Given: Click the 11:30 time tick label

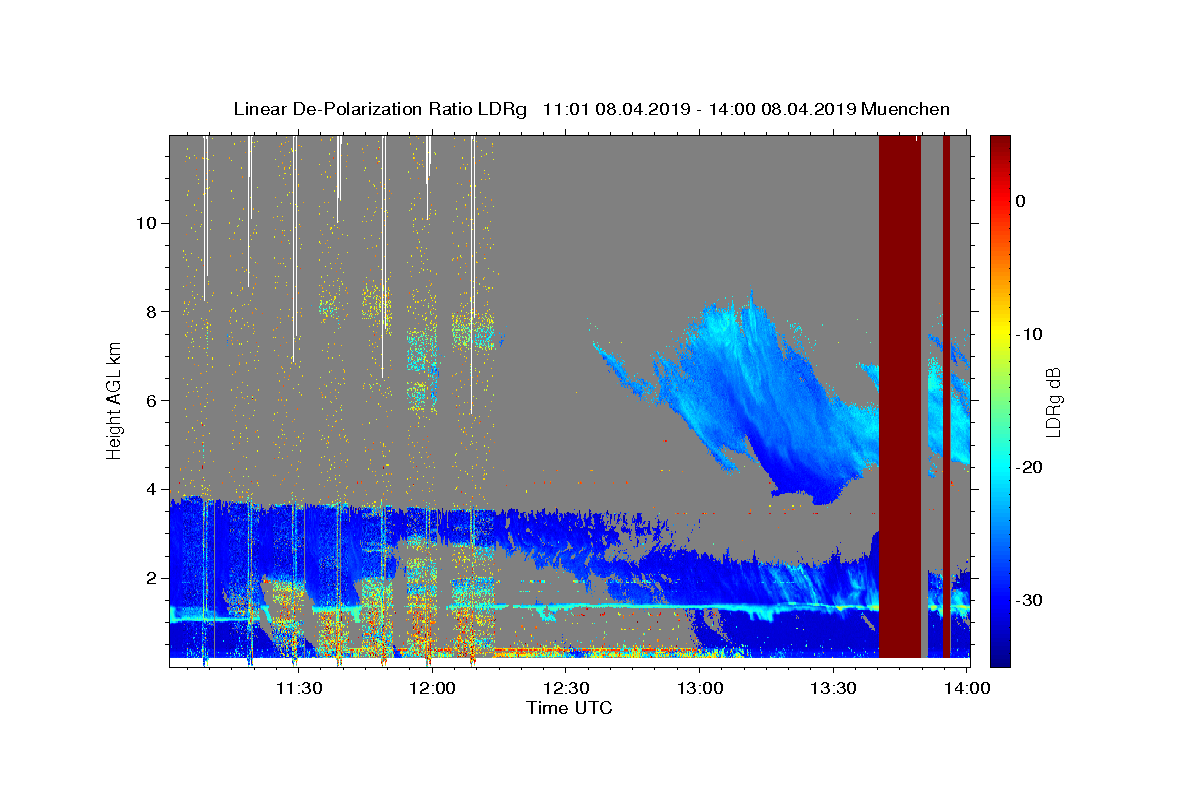Looking at the screenshot, I should point(298,689).
